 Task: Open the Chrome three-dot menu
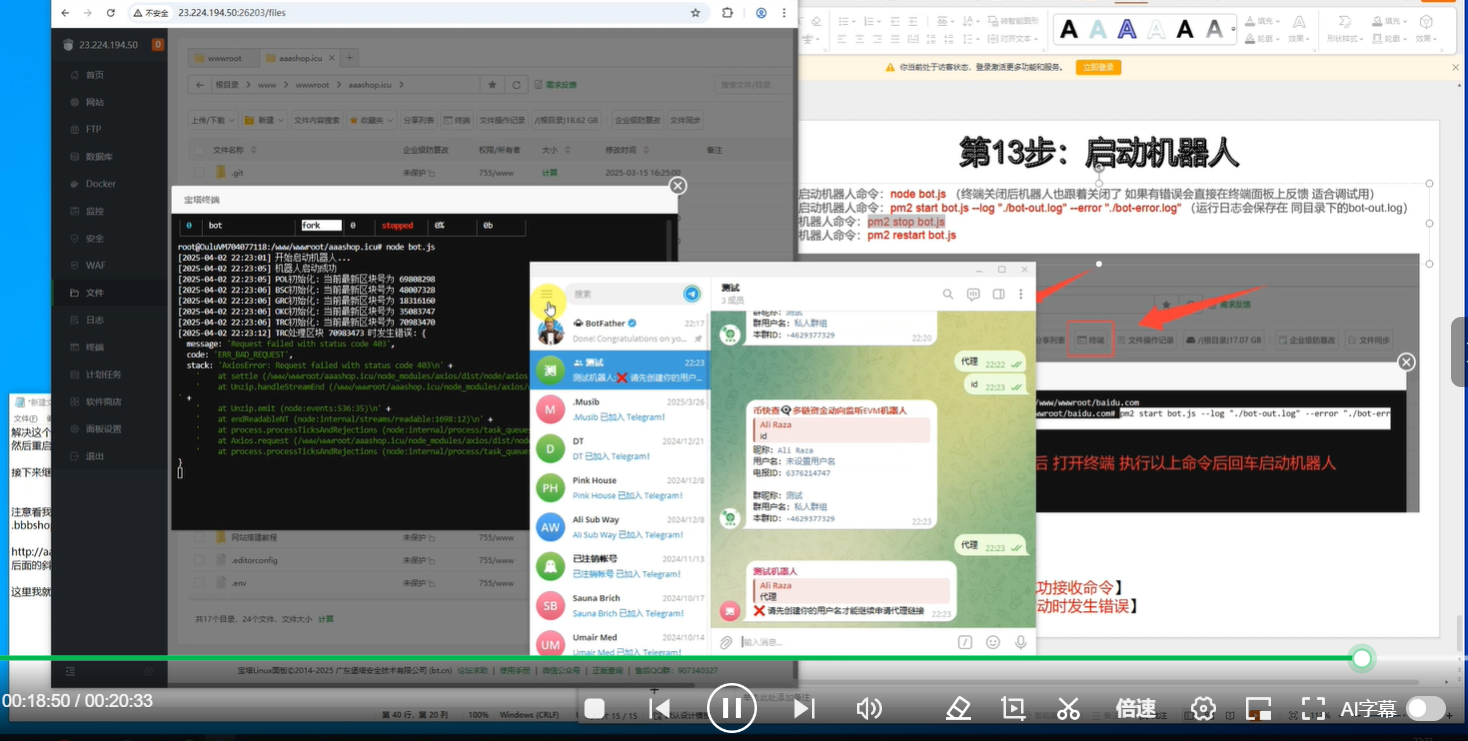pos(785,13)
